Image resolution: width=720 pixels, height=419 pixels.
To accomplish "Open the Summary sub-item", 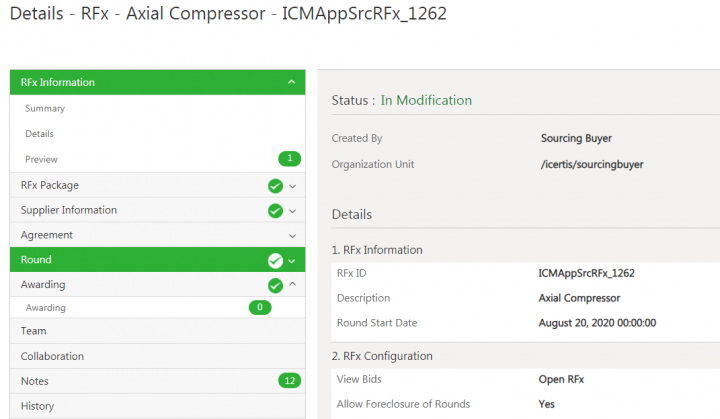I will pyautogui.click(x=45, y=108).
